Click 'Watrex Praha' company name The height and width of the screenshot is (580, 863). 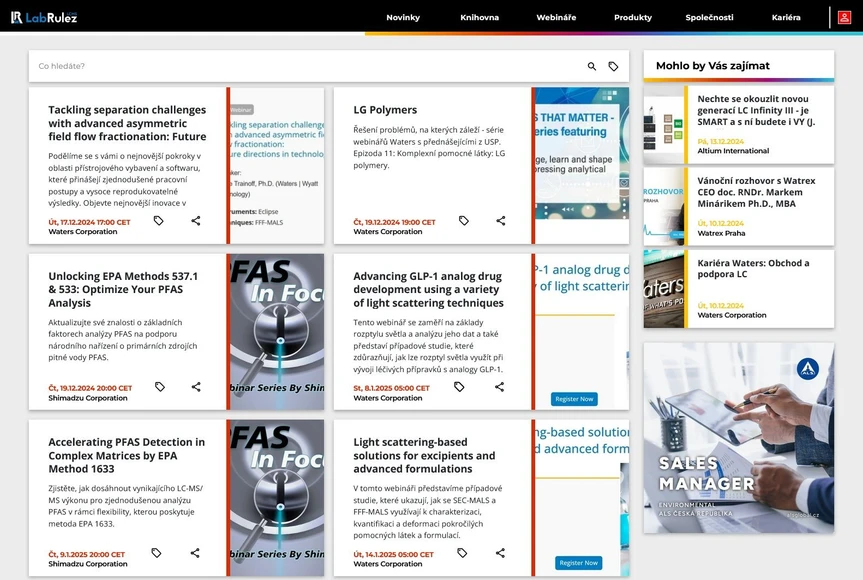[x=721, y=233]
